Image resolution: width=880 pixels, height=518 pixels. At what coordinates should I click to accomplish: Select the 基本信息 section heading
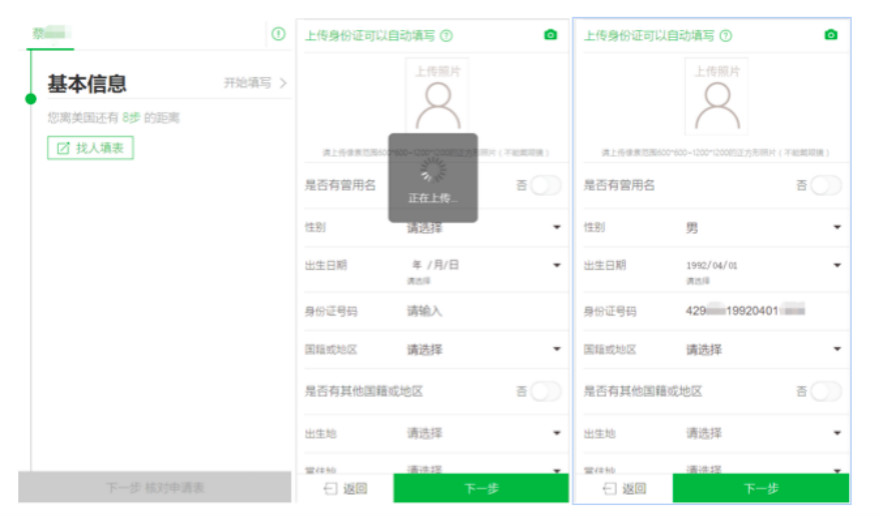point(87,84)
